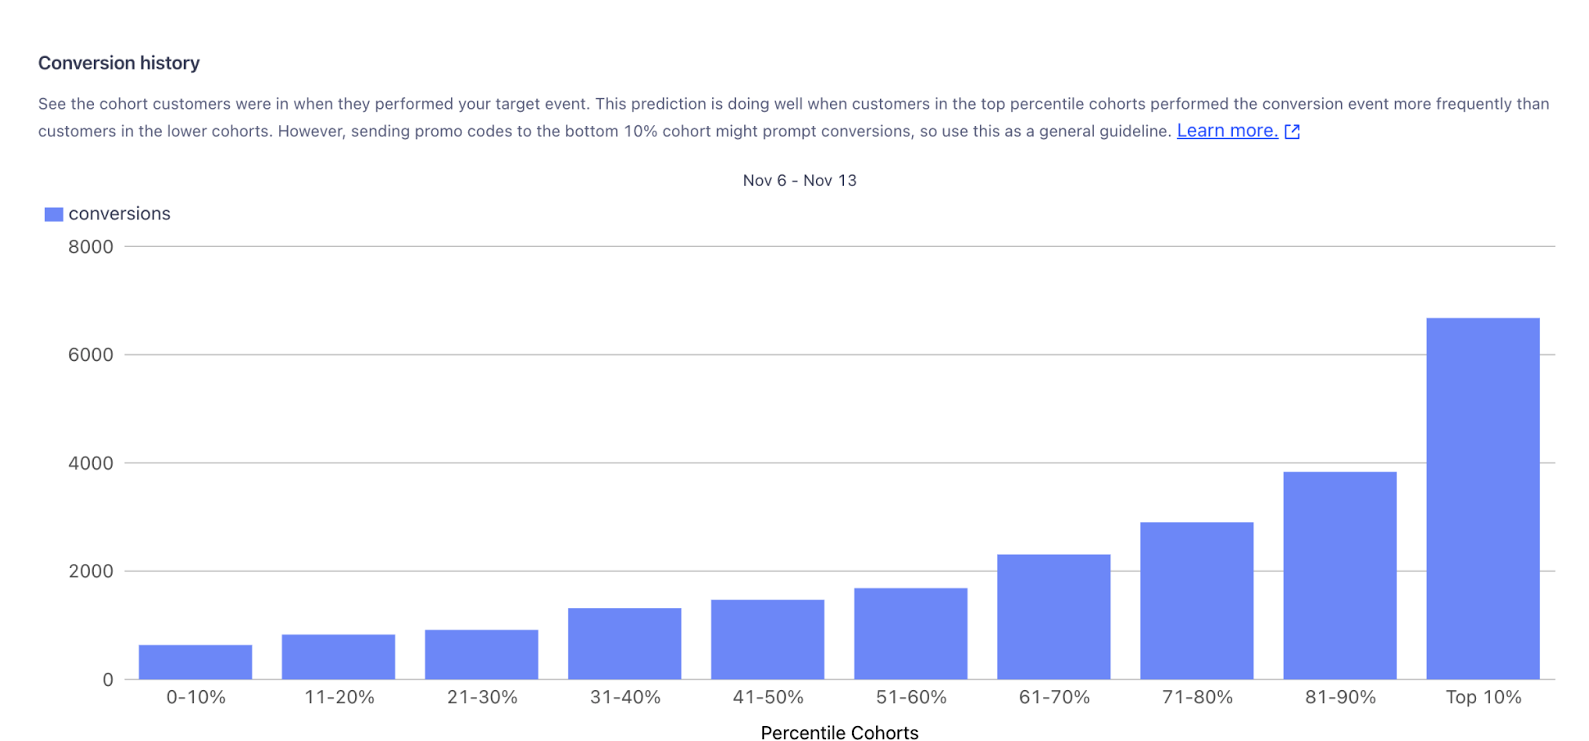Click the Nov 6 - Nov 13 date range
1589x741 pixels.
pyautogui.click(x=799, y=180)
